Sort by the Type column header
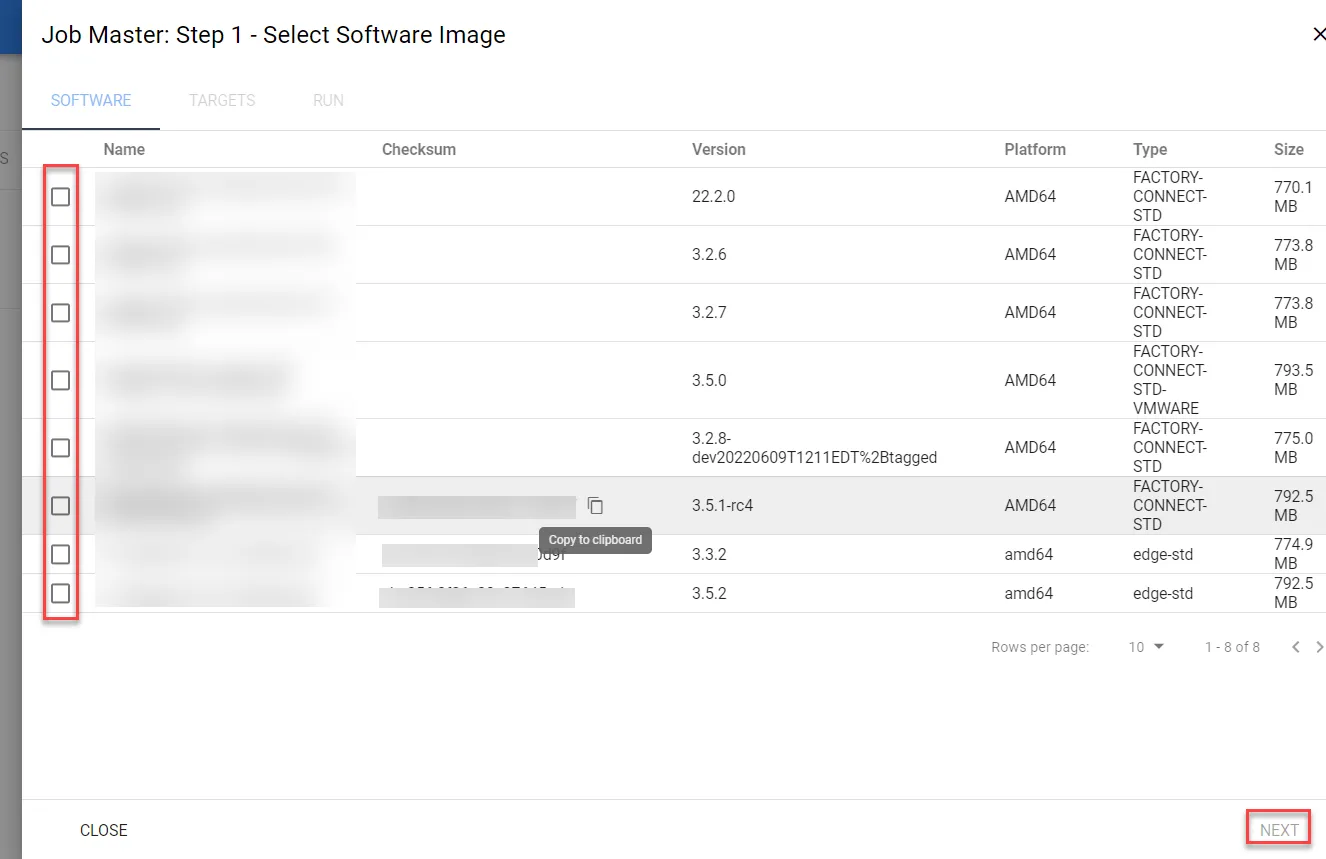Viewport: 1326px width, 859px height. 1150,149
